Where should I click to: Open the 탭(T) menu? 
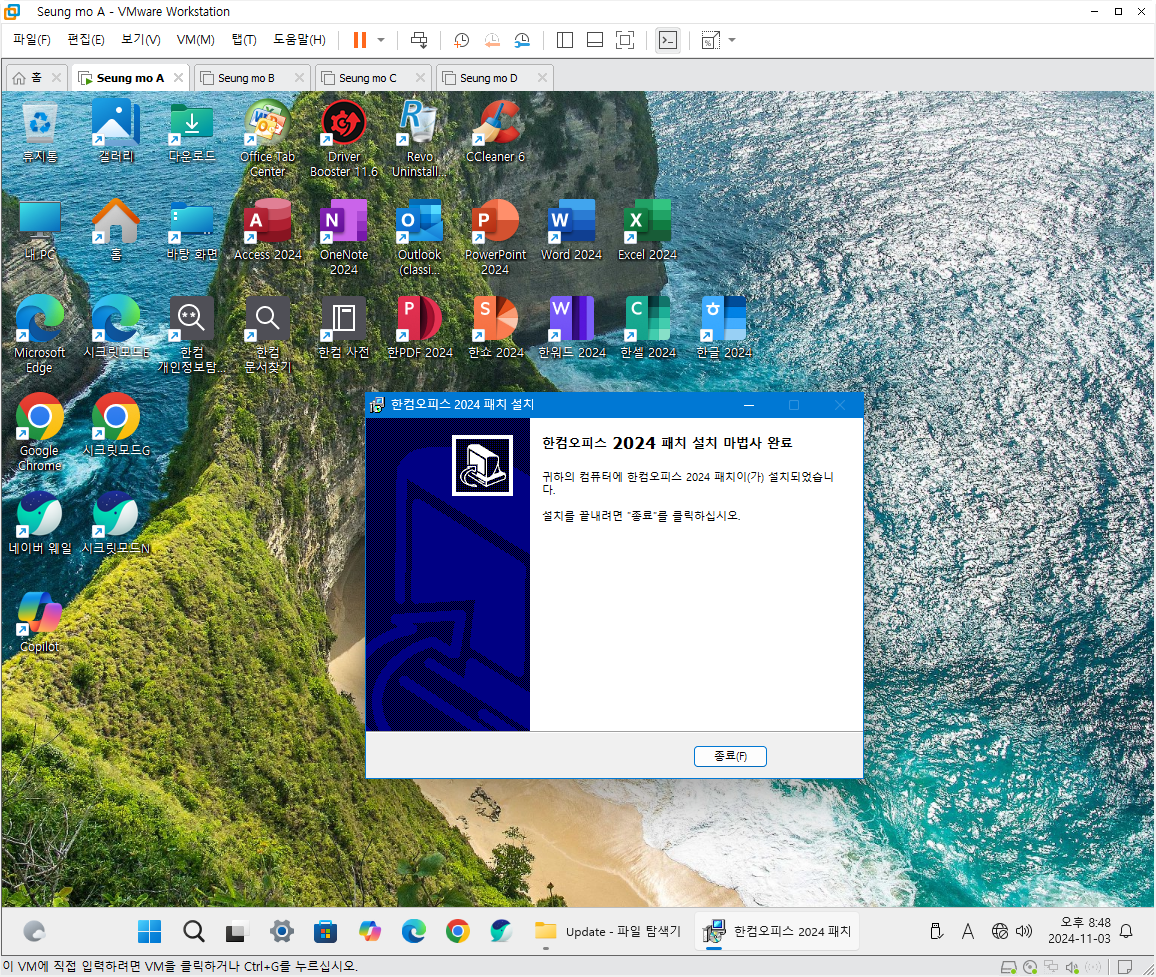244,40
